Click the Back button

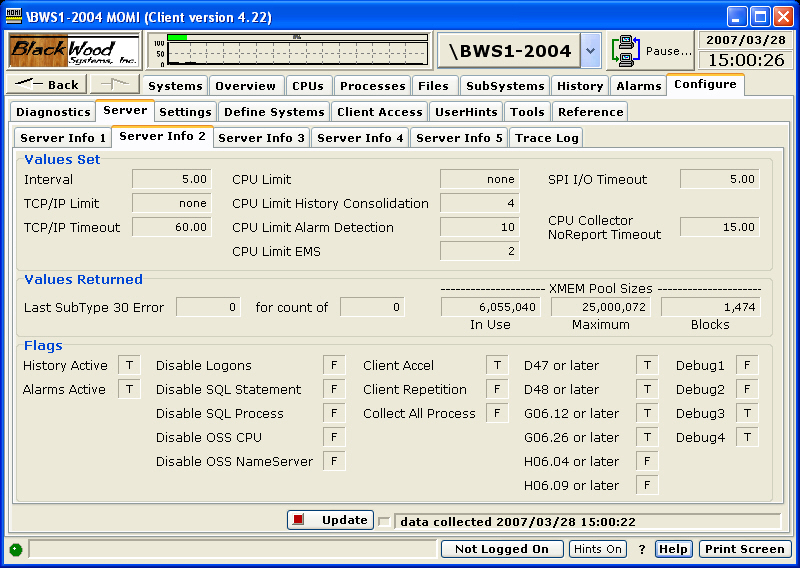tap(46, 84)
